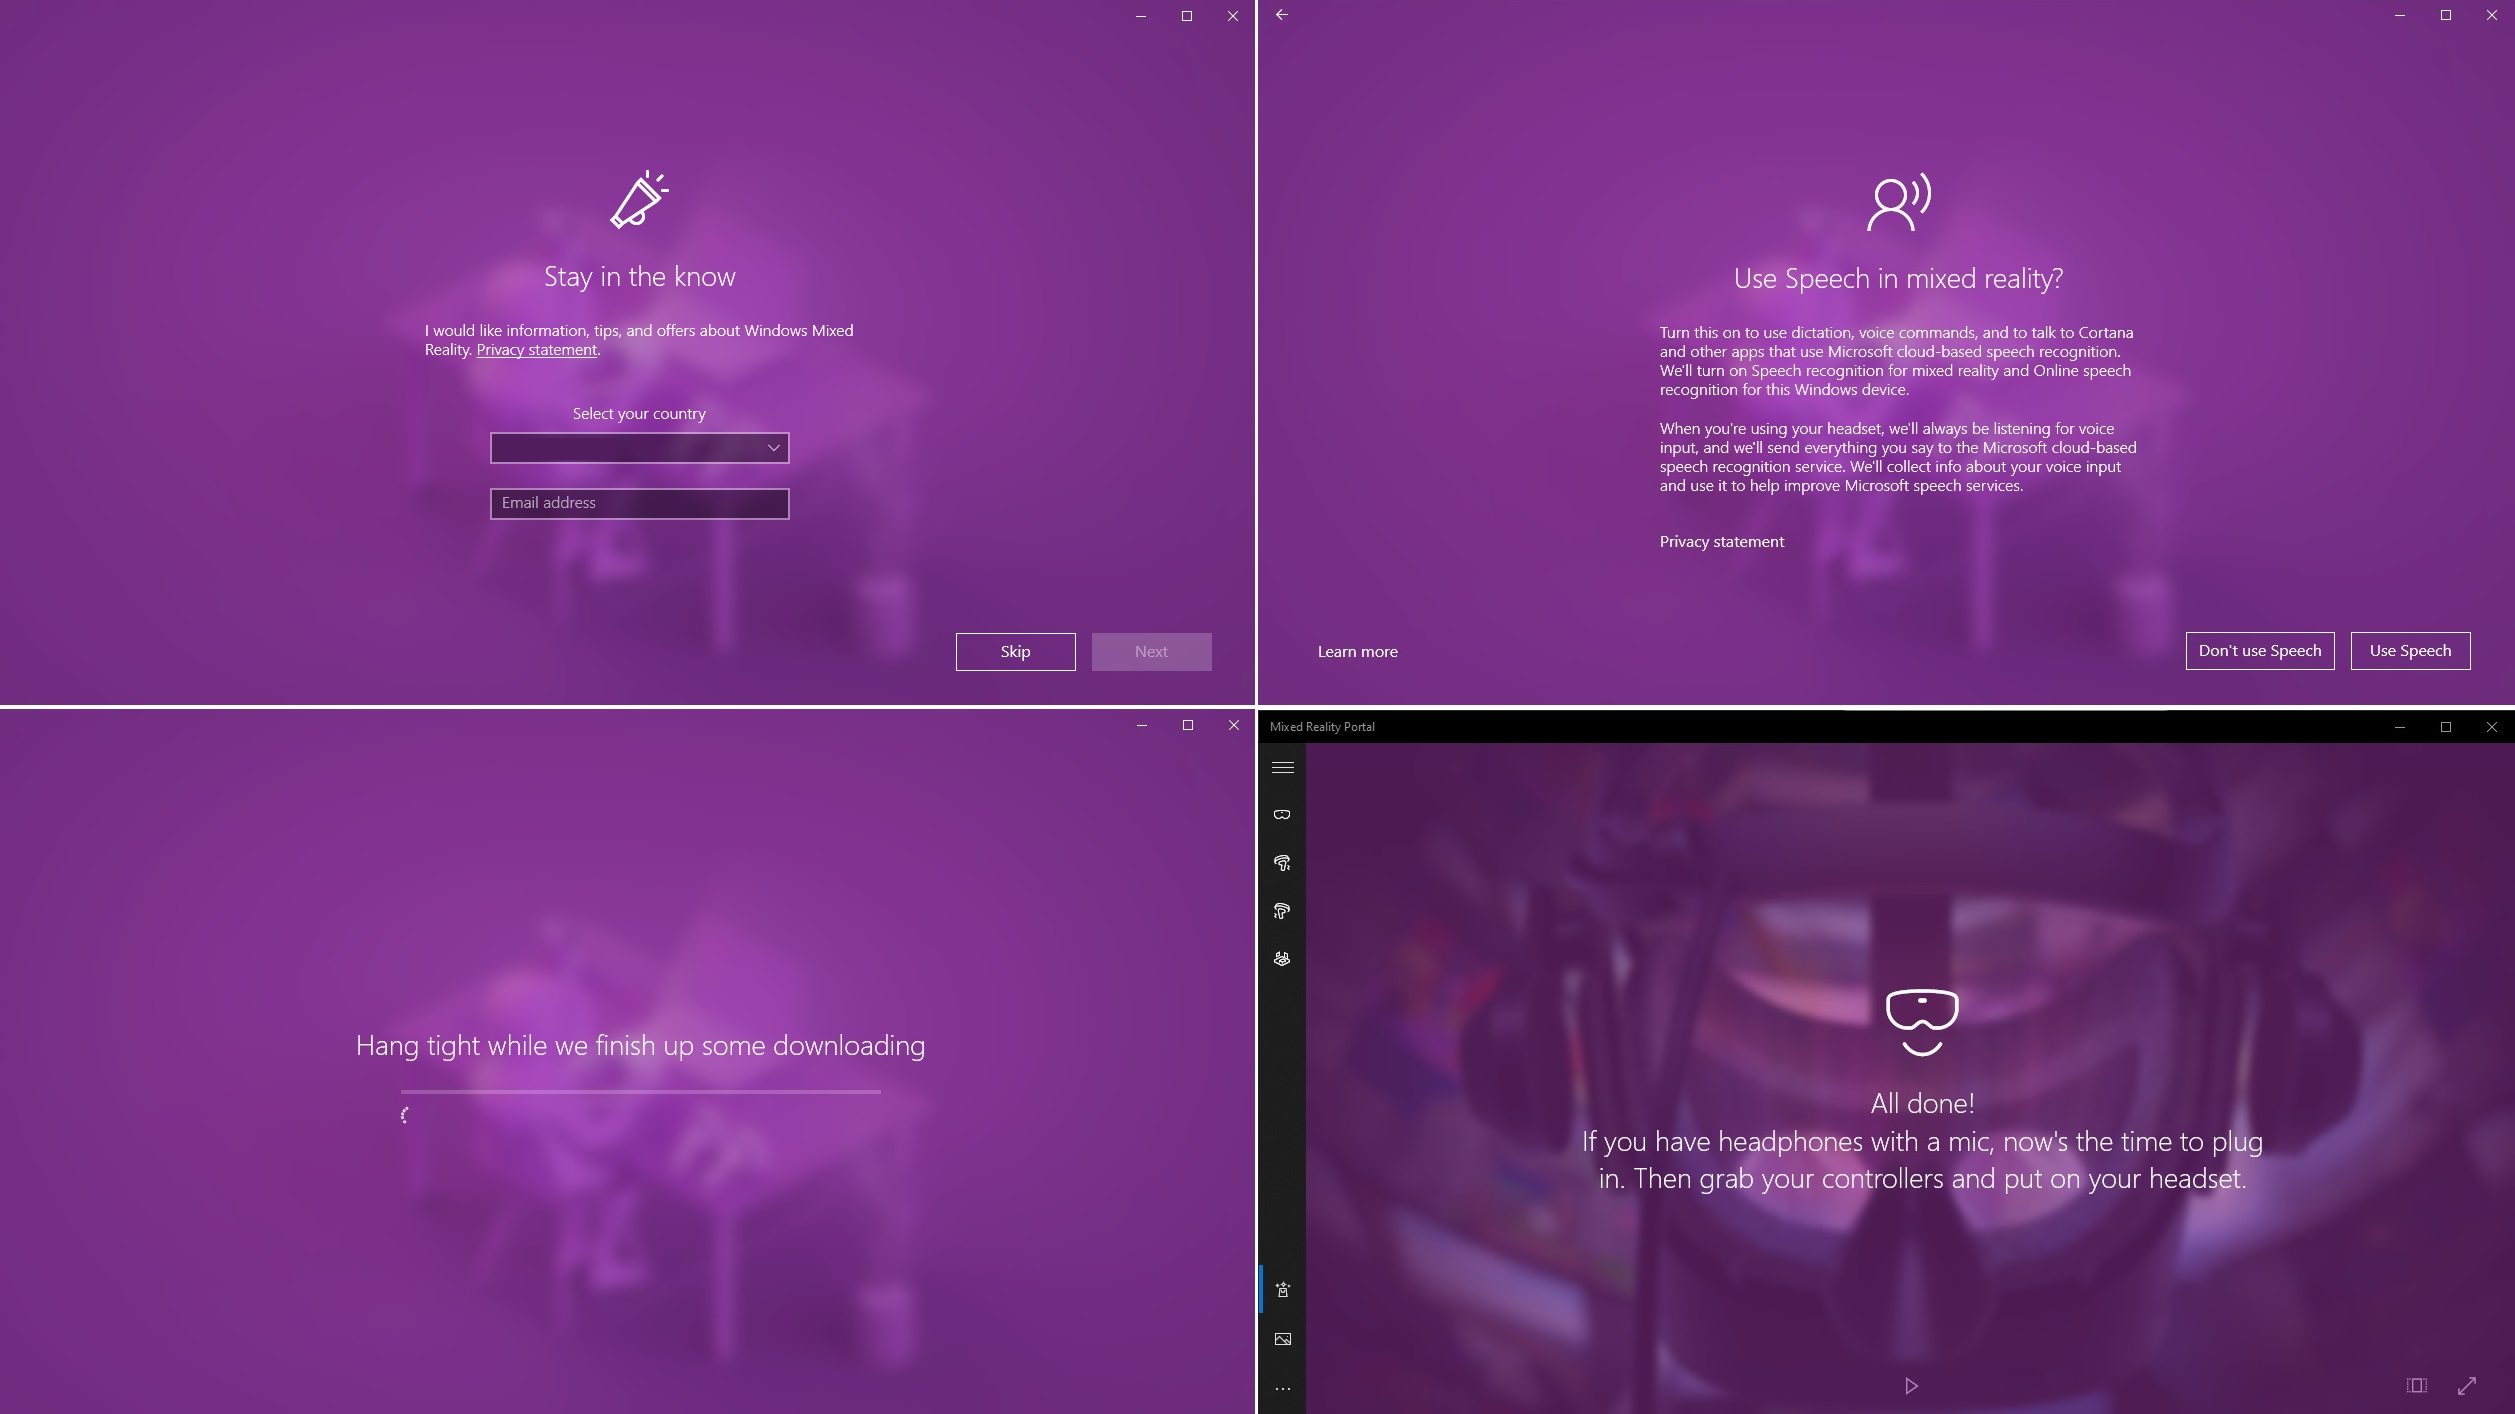
Task: Click Next on Stay in the Know page
Action: click(1150, 651)
